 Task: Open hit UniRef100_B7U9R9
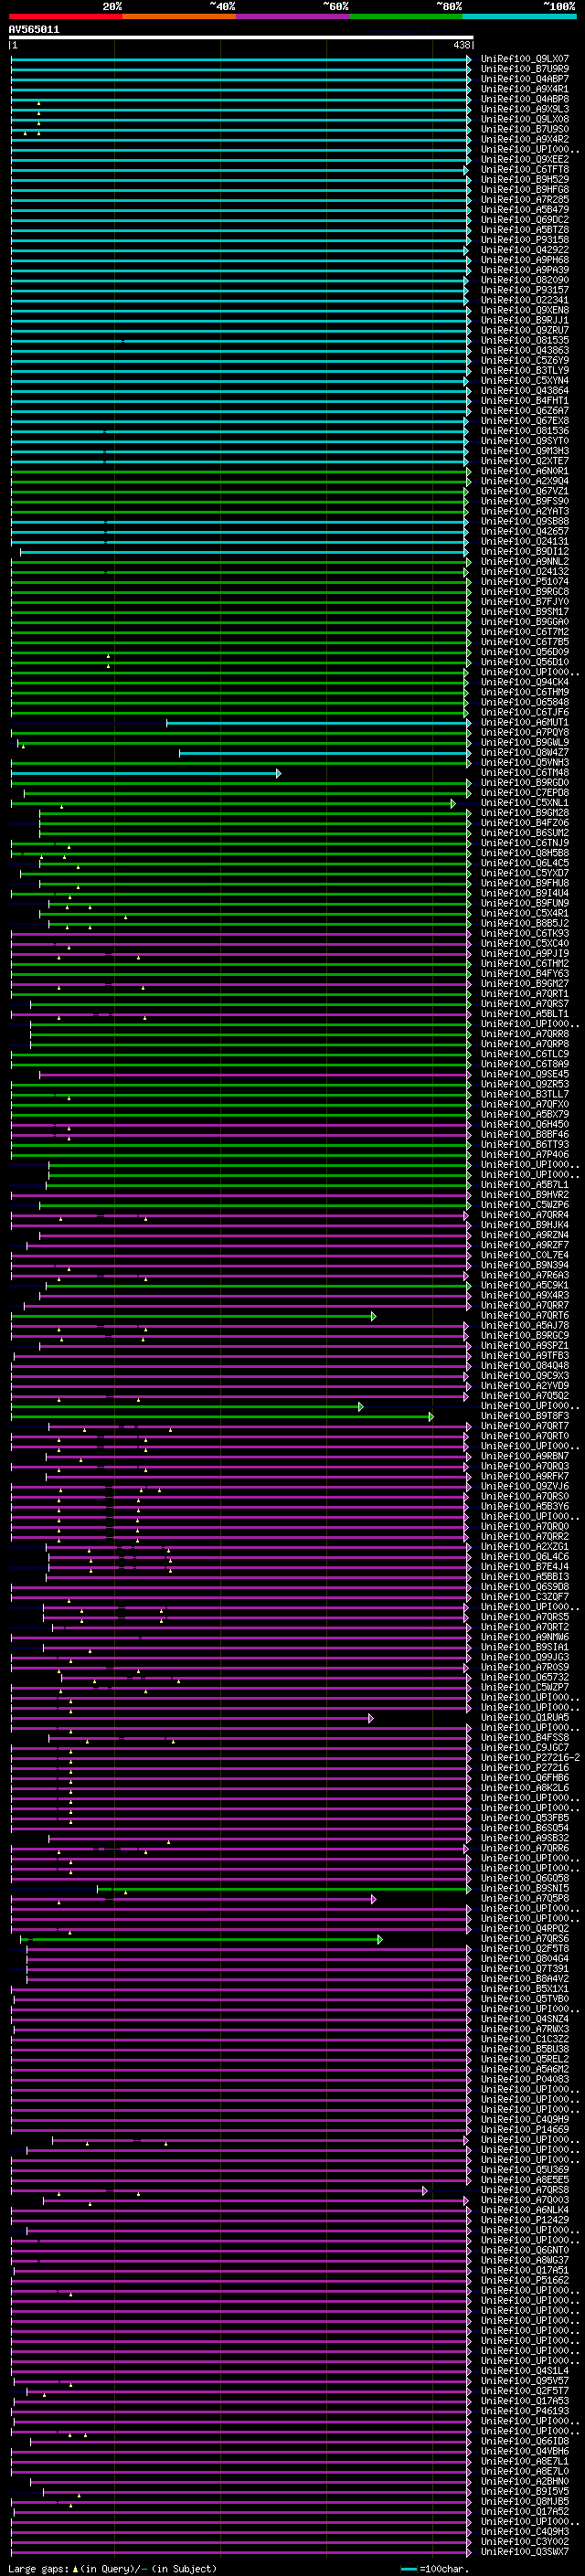(524, 69)
